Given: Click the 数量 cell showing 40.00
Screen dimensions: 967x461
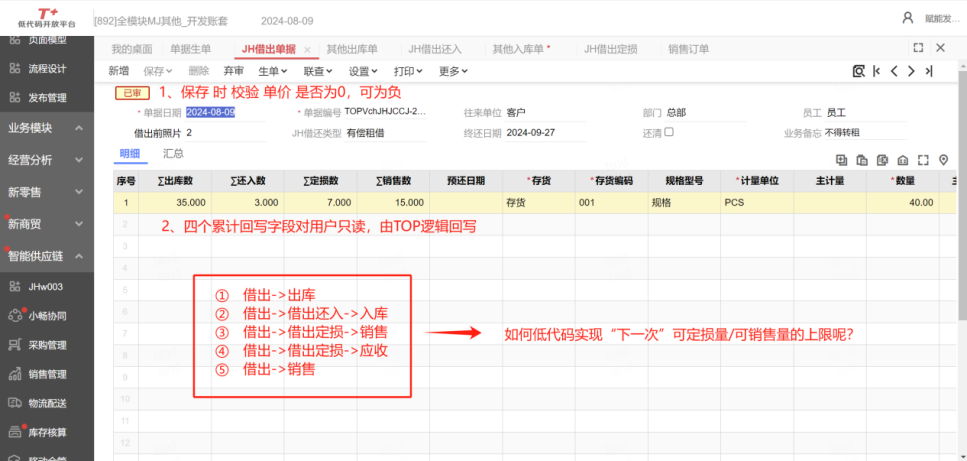Looking at the screenshot, I should (903, 202).
